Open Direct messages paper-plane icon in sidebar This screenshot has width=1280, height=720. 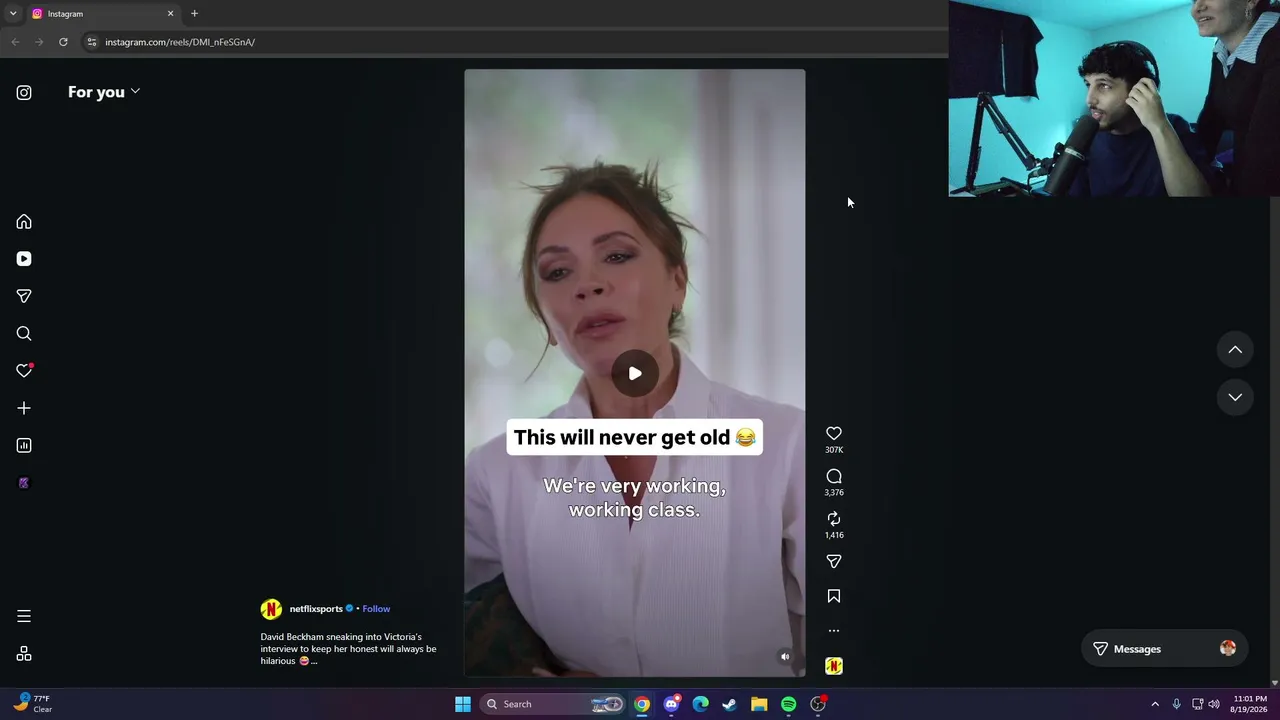(x=24, y=296)
